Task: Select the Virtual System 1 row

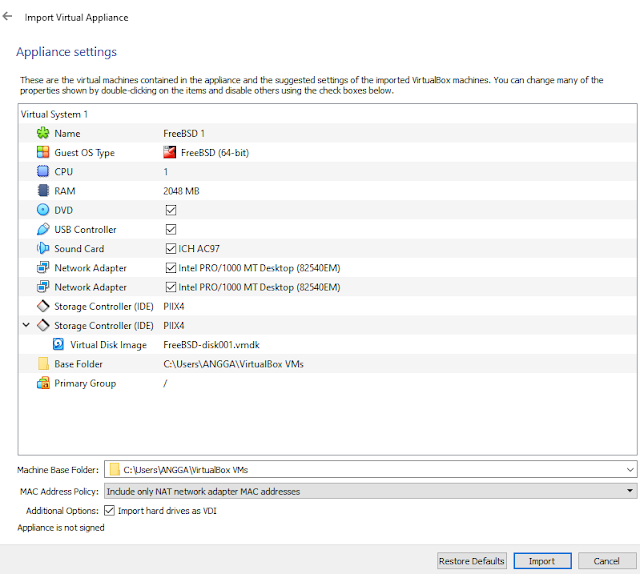Action: [328, 114]
